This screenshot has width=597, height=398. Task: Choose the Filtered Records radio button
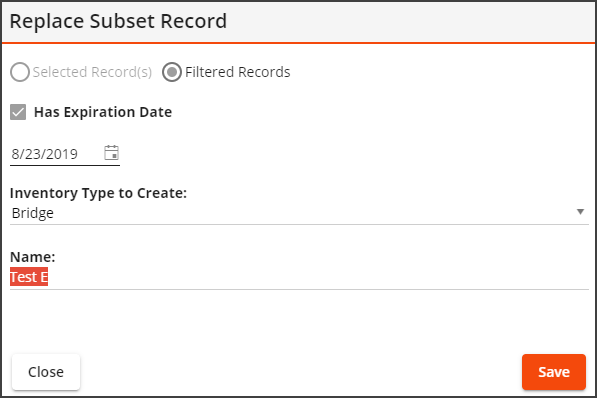172,72
